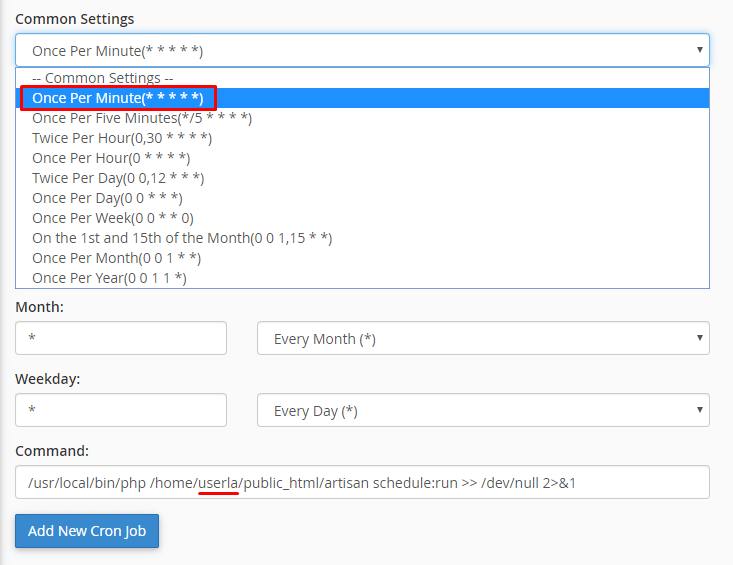
Task: Click the Month text input field
Action: coord(121,338)
